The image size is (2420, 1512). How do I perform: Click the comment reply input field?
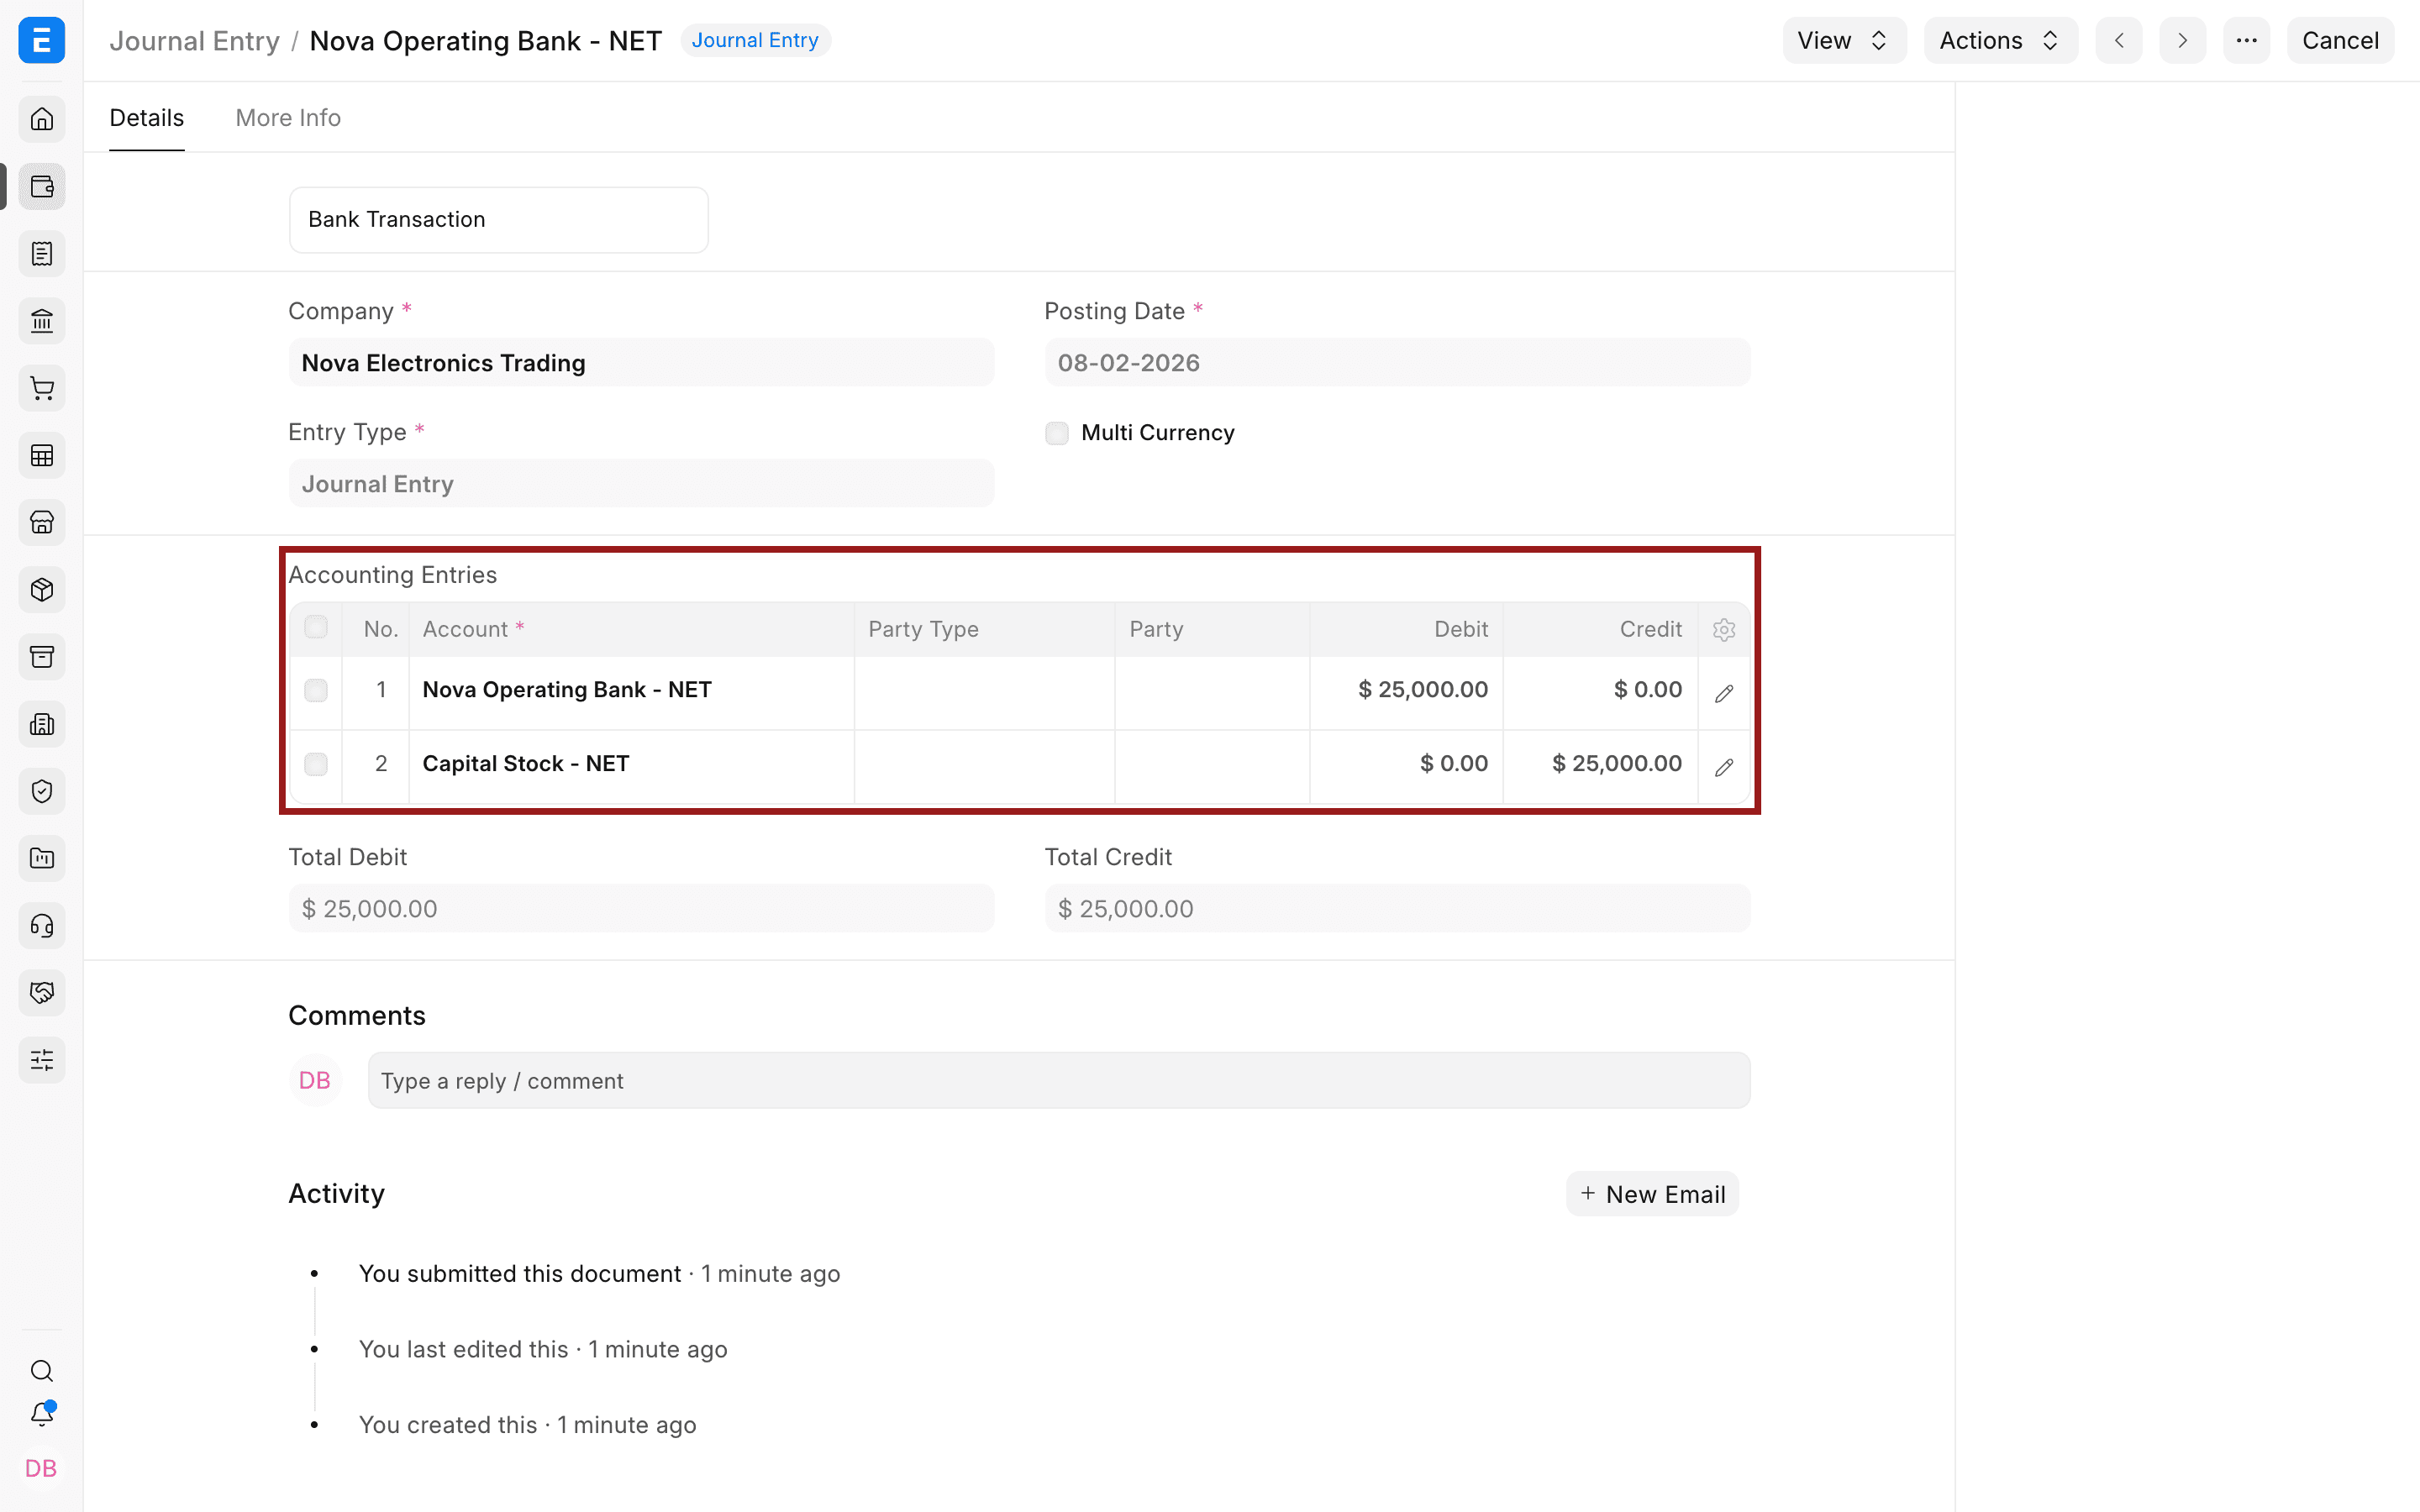tap(1059, 1080)
